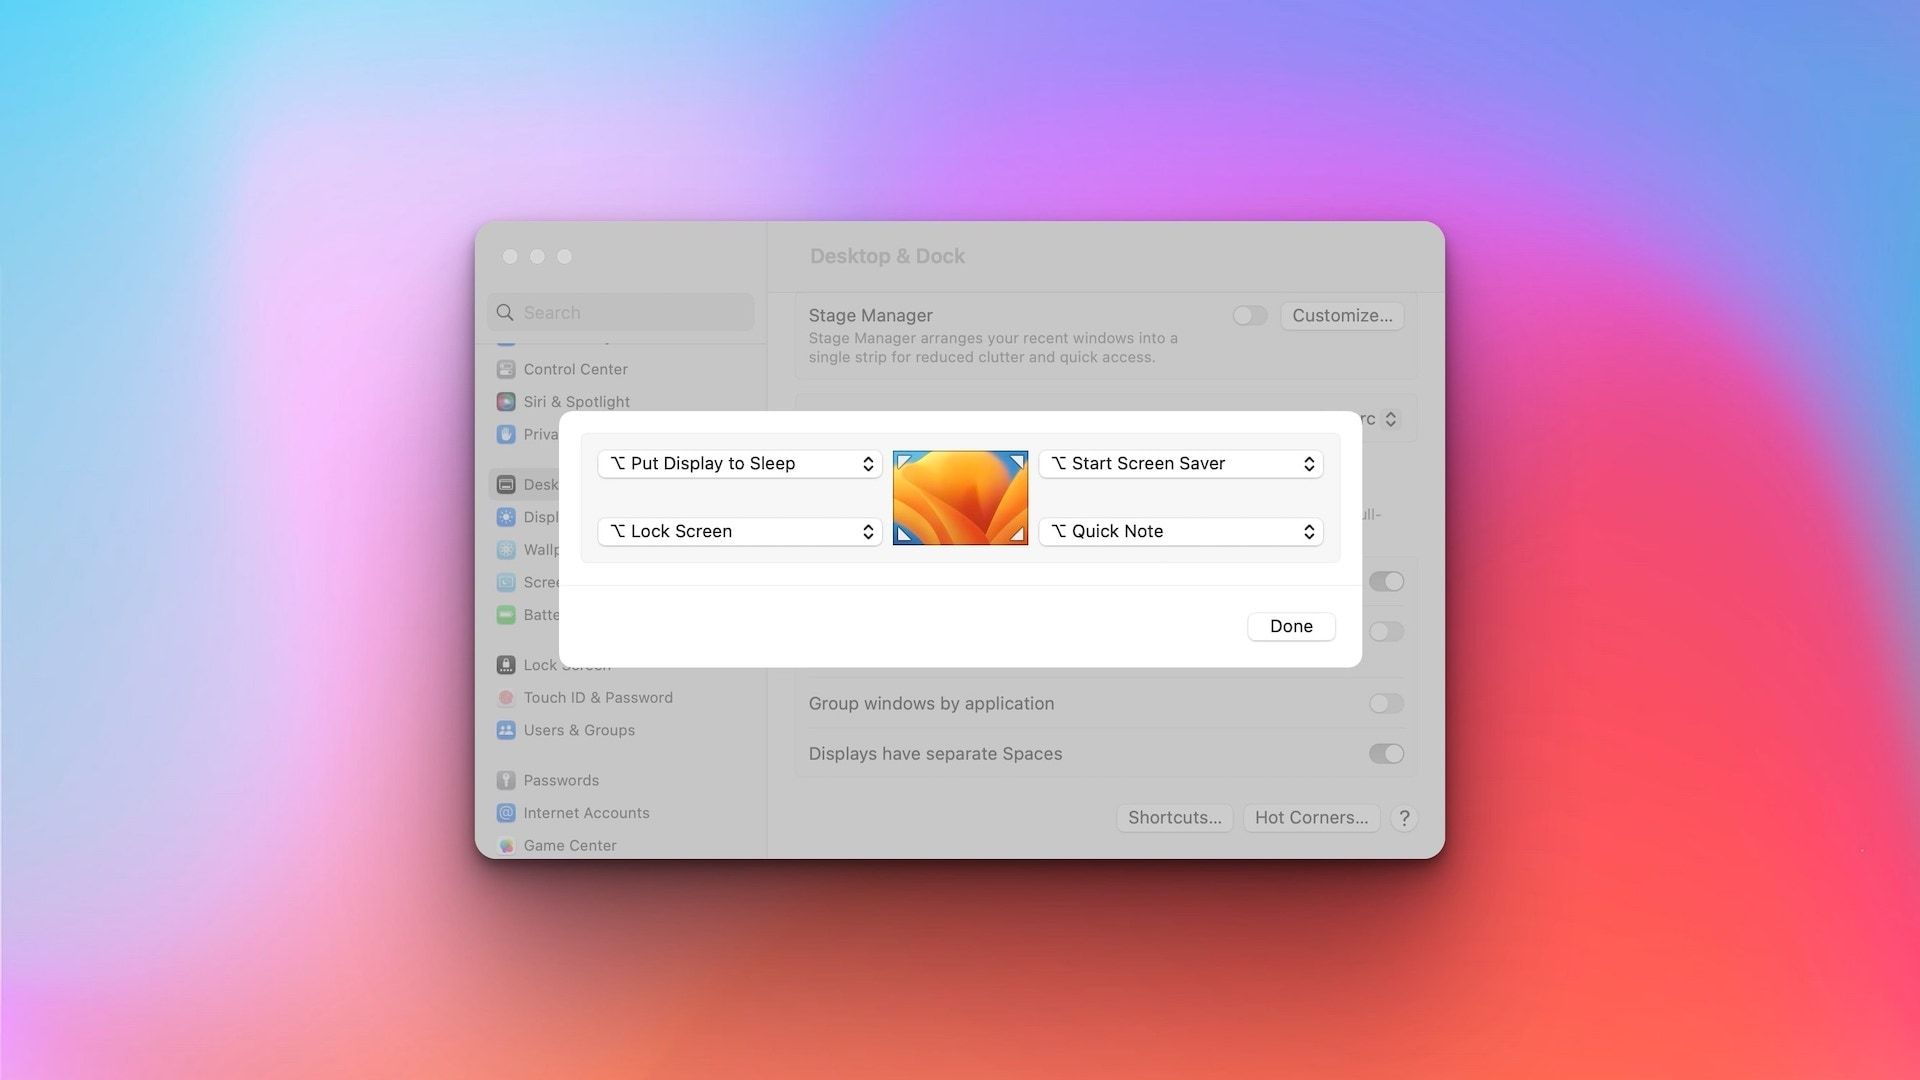Change the Start Screen Saver corner action

(1181, 463)
